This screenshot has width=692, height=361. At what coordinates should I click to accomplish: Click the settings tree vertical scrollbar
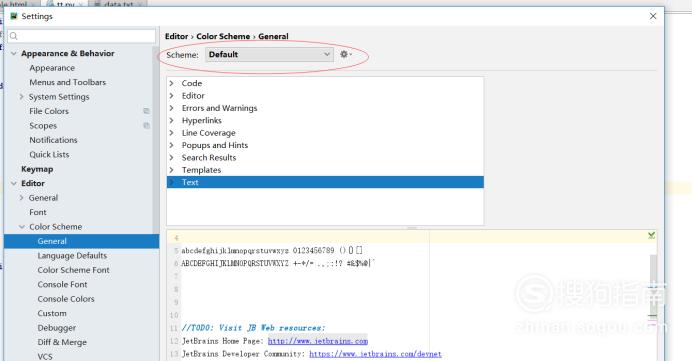[156, 139]
